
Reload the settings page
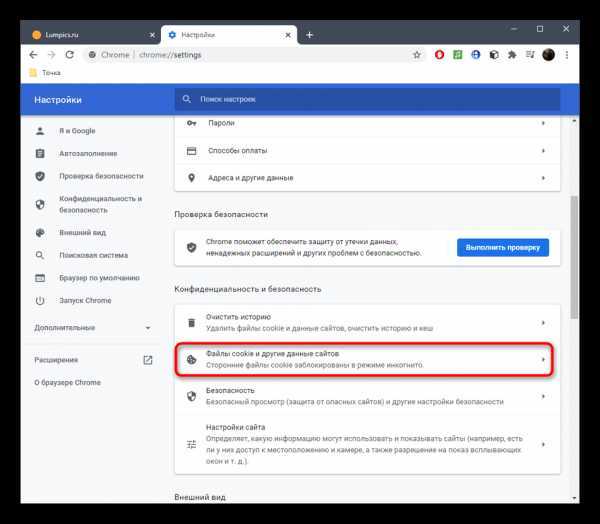pyautogui.click(x=70, y=55)
